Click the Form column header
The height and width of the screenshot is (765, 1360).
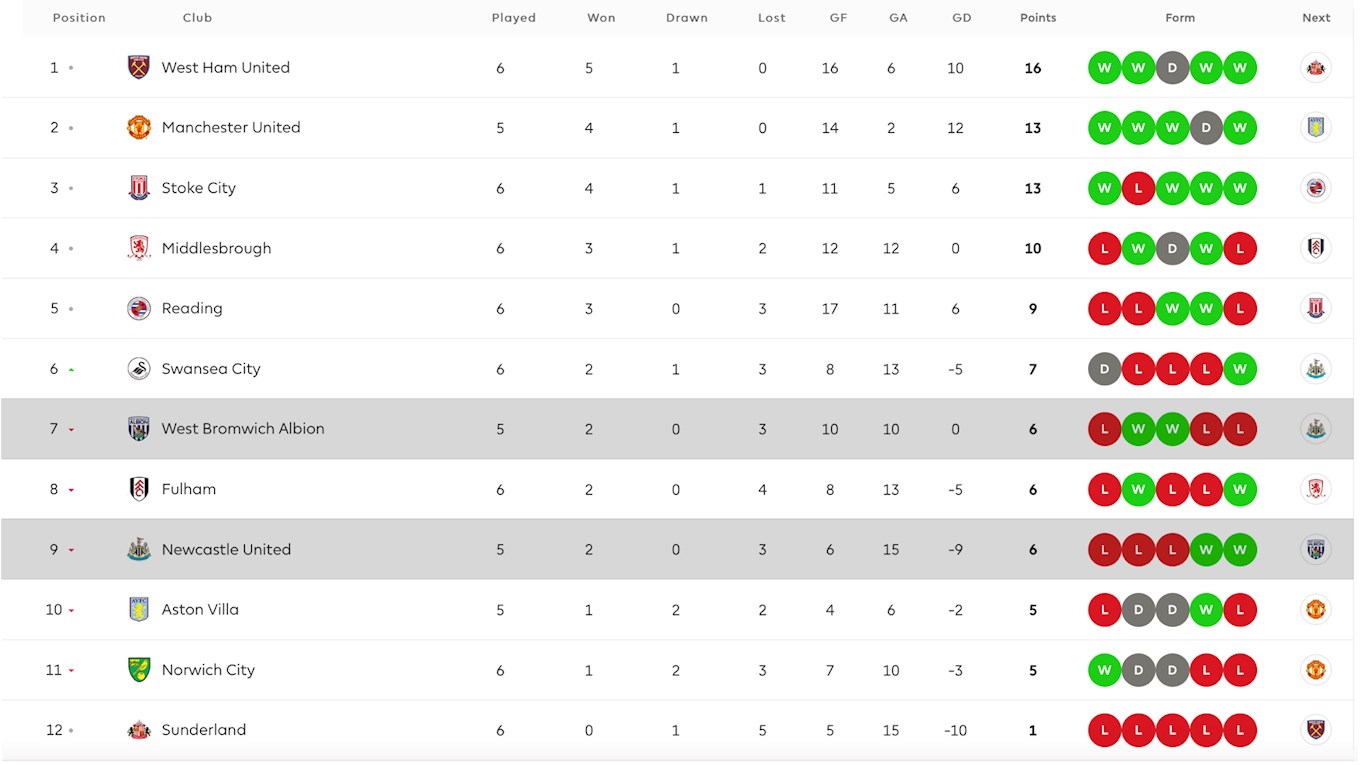point(1180,18)
